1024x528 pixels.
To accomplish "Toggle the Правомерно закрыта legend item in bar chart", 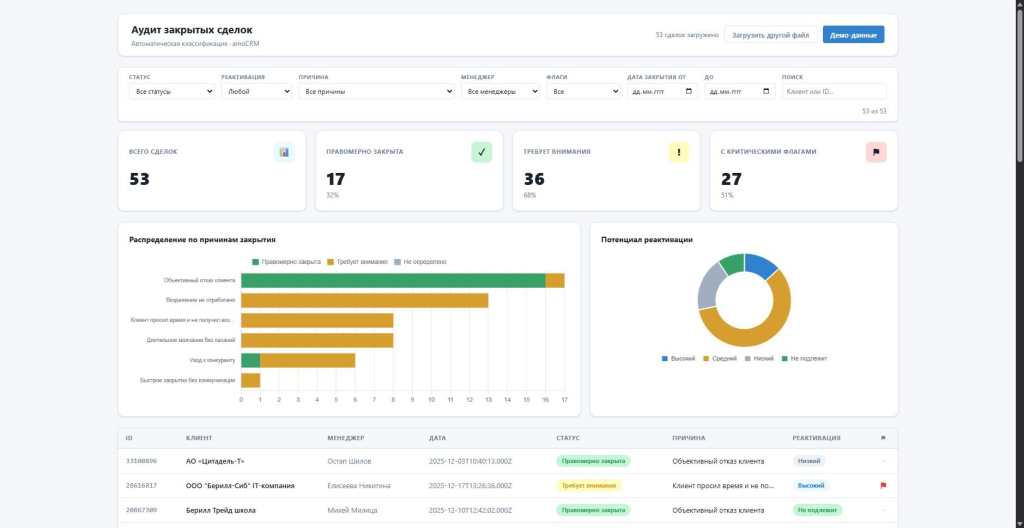I will 286,262.
